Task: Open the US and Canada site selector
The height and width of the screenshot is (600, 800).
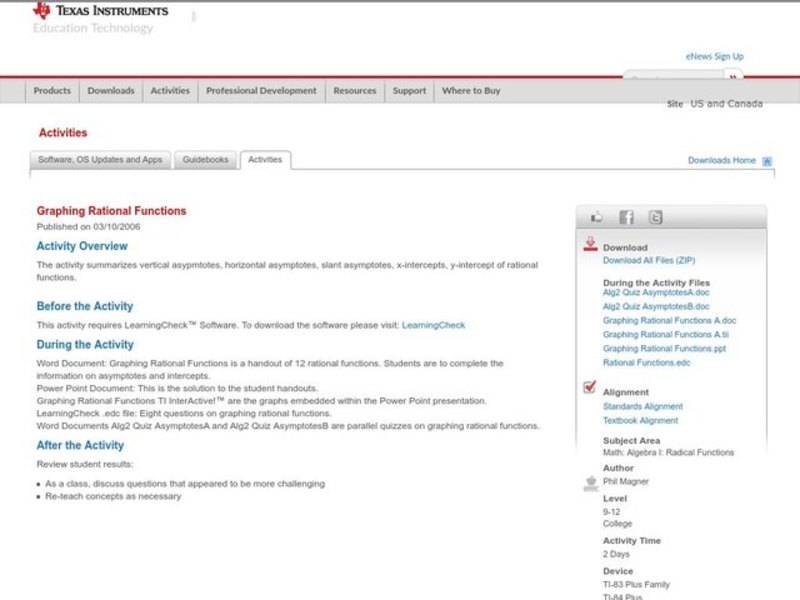Action: point(726,104)
